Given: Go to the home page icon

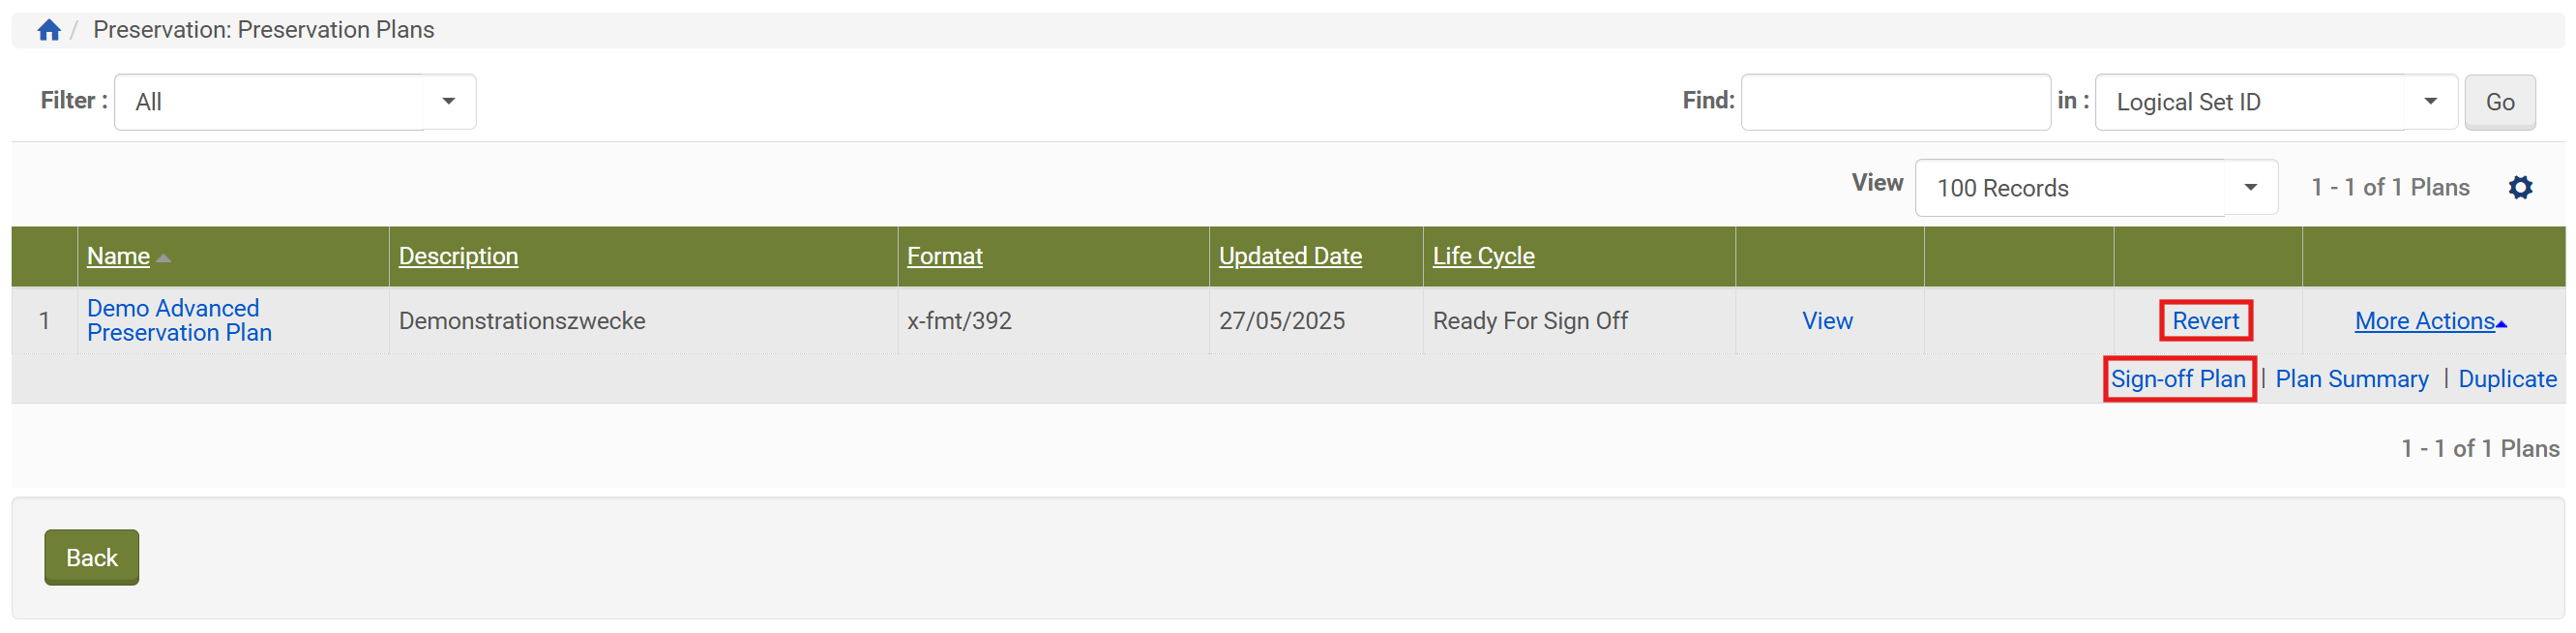Looking at the screenshot, I should point(49,30).
